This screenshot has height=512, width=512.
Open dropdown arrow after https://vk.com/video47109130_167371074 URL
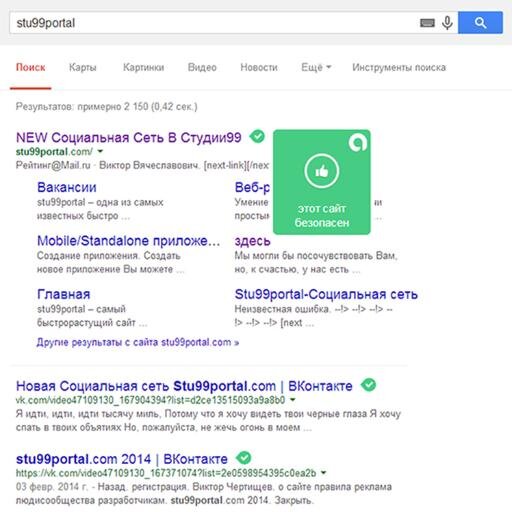coord(323,473)
